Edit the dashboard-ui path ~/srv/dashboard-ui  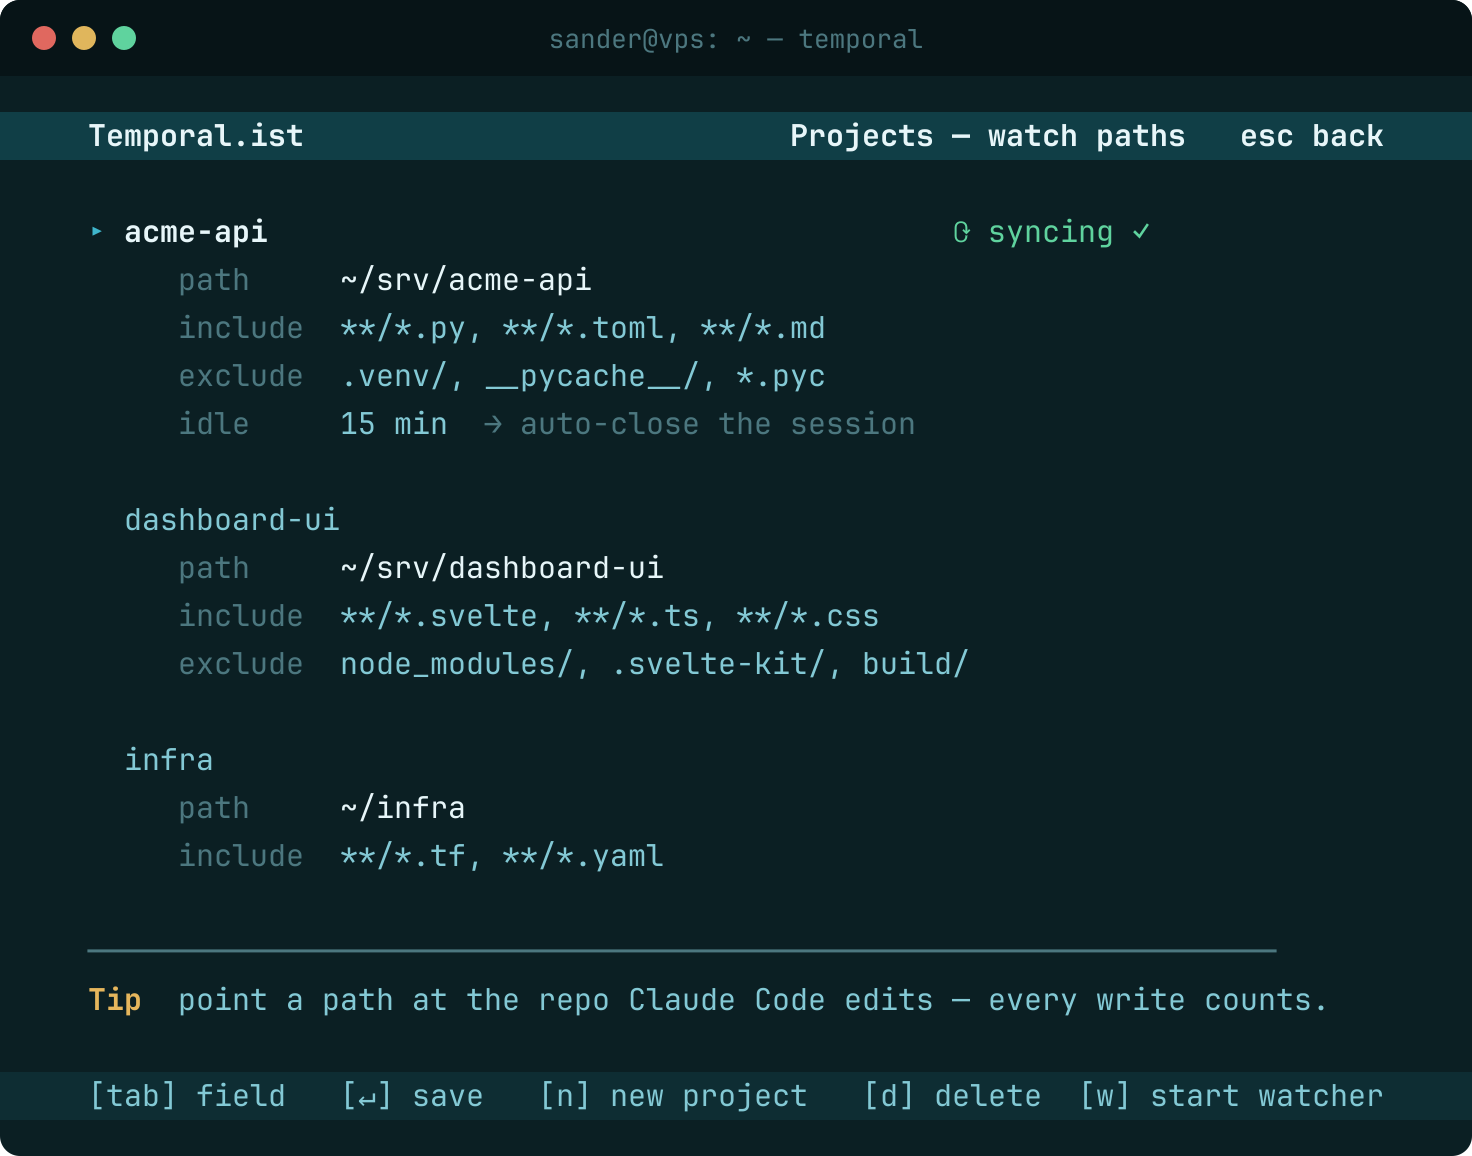tap(502, 568)
